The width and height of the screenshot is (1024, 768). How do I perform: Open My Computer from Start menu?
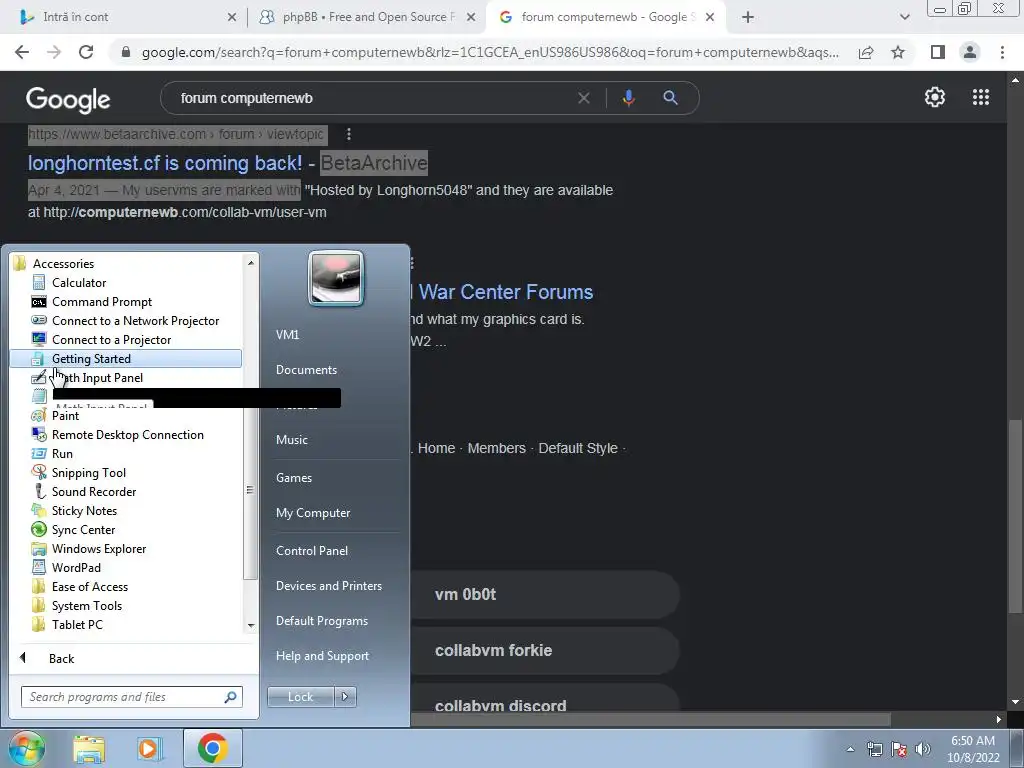(313, 513)
